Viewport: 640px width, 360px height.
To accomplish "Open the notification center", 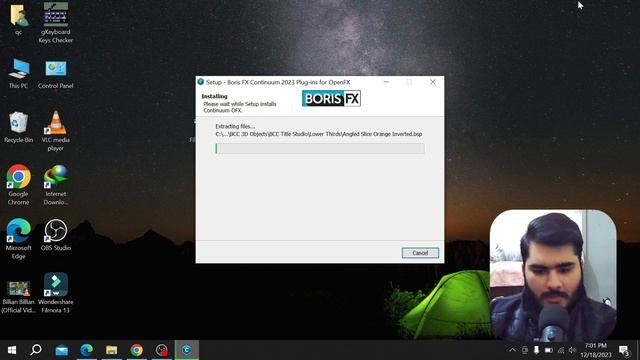I will coord(624,350).
